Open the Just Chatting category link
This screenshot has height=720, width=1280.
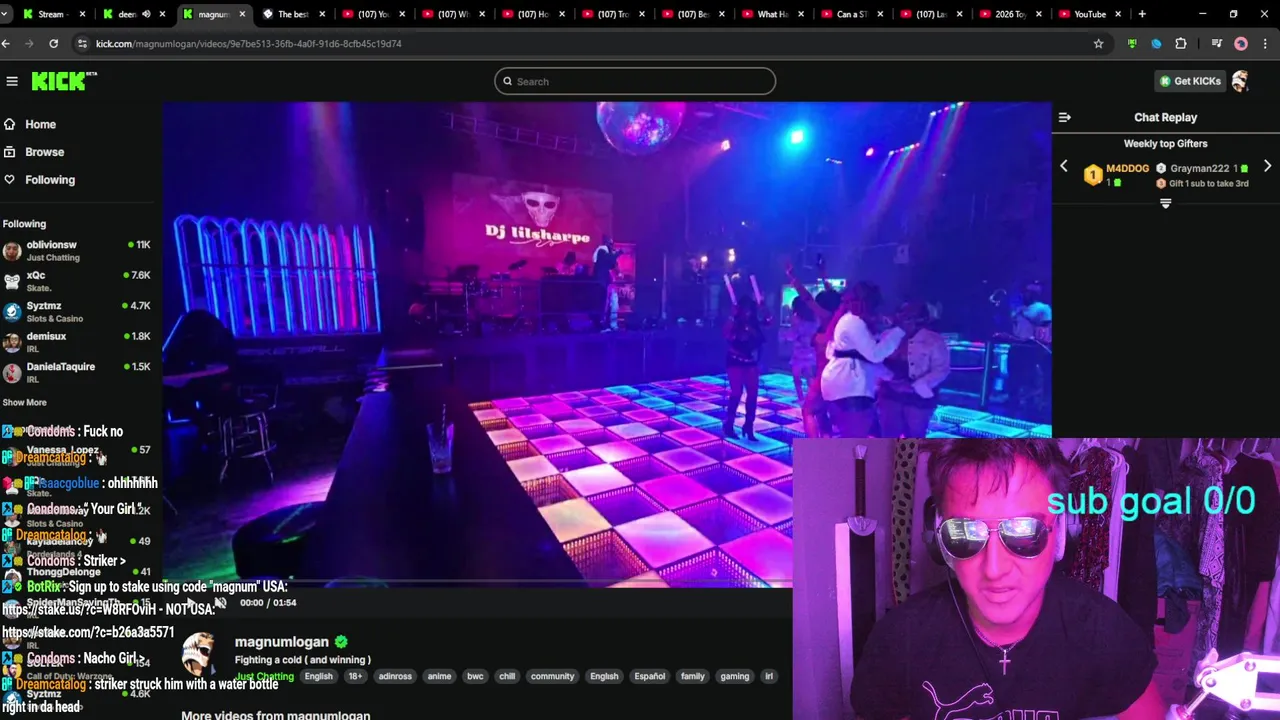point(264,677)
